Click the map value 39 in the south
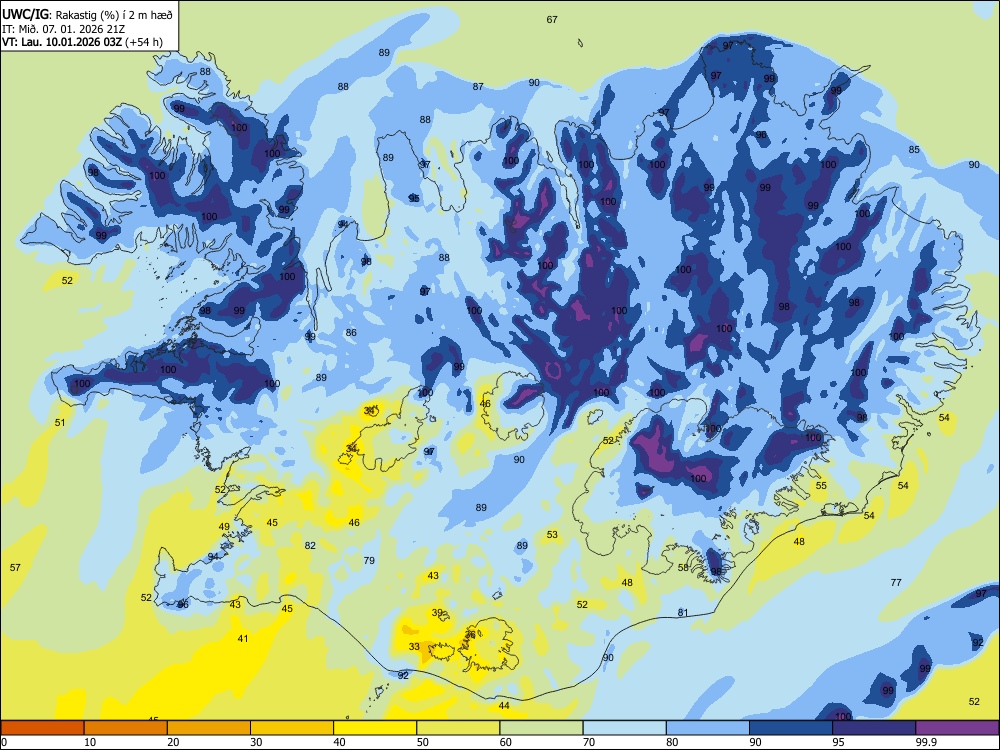 pyautogui.click(x=437, y=612)
